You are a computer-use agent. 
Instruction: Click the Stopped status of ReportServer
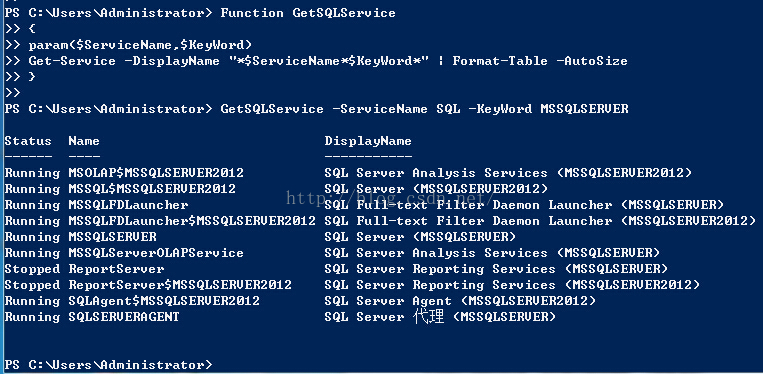pos(32,269)
